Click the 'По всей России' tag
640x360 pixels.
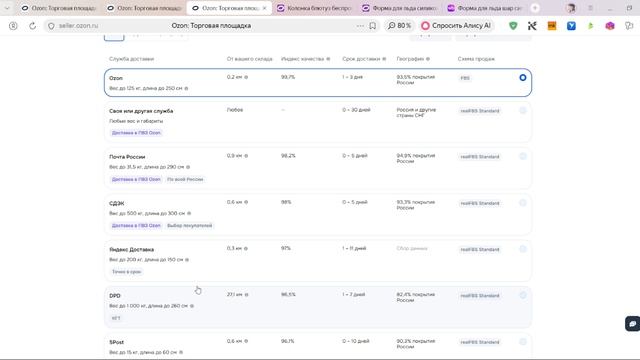[x=185, y=179]
